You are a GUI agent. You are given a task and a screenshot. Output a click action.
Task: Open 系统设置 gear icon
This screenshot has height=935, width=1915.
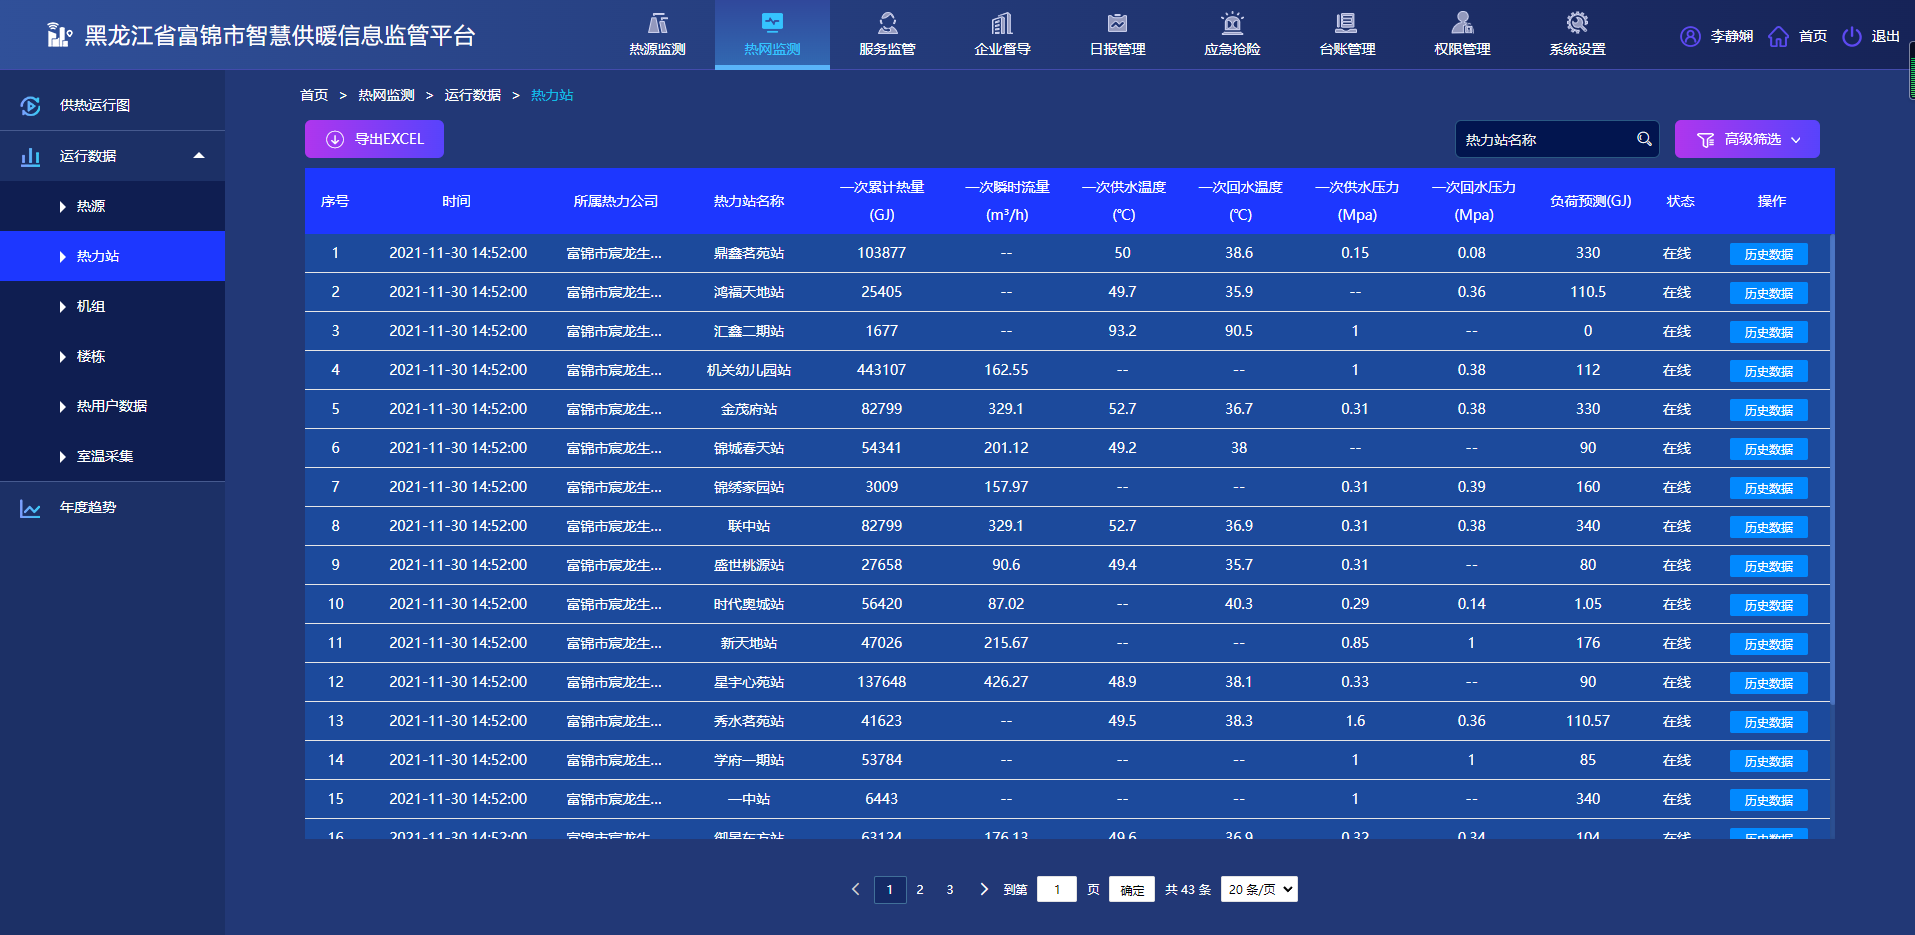click(x=1577, y=23)
